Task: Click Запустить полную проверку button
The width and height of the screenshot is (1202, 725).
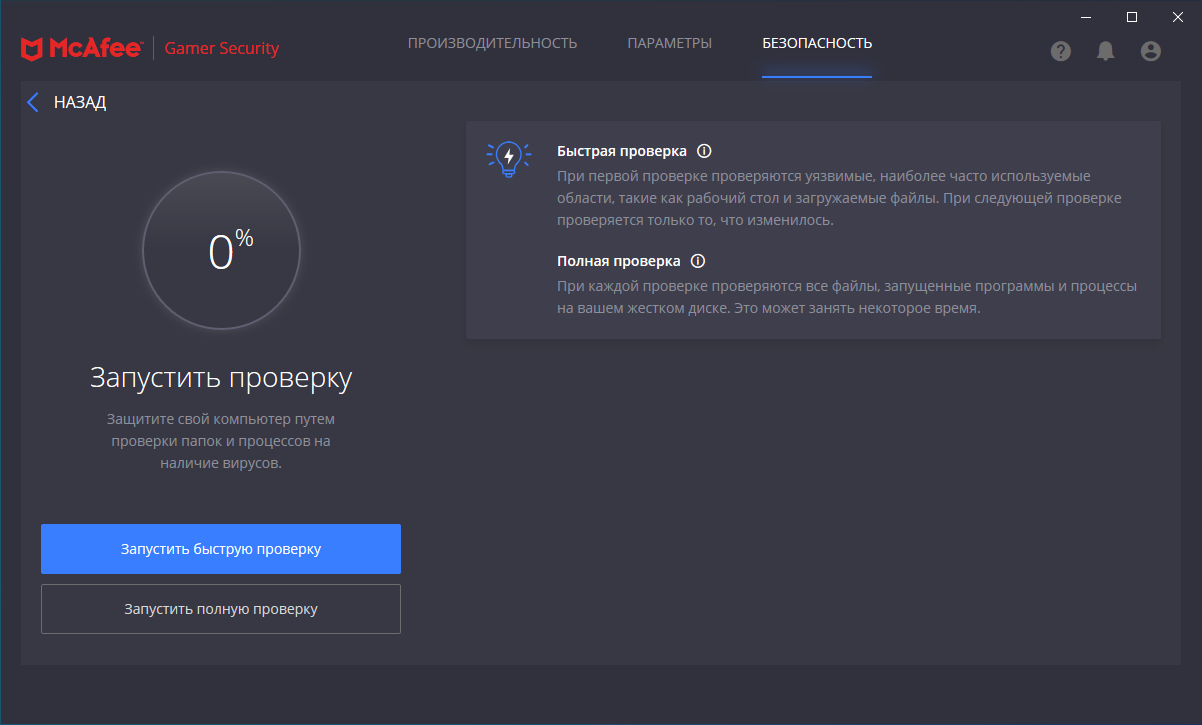Action: click(221, 609)
